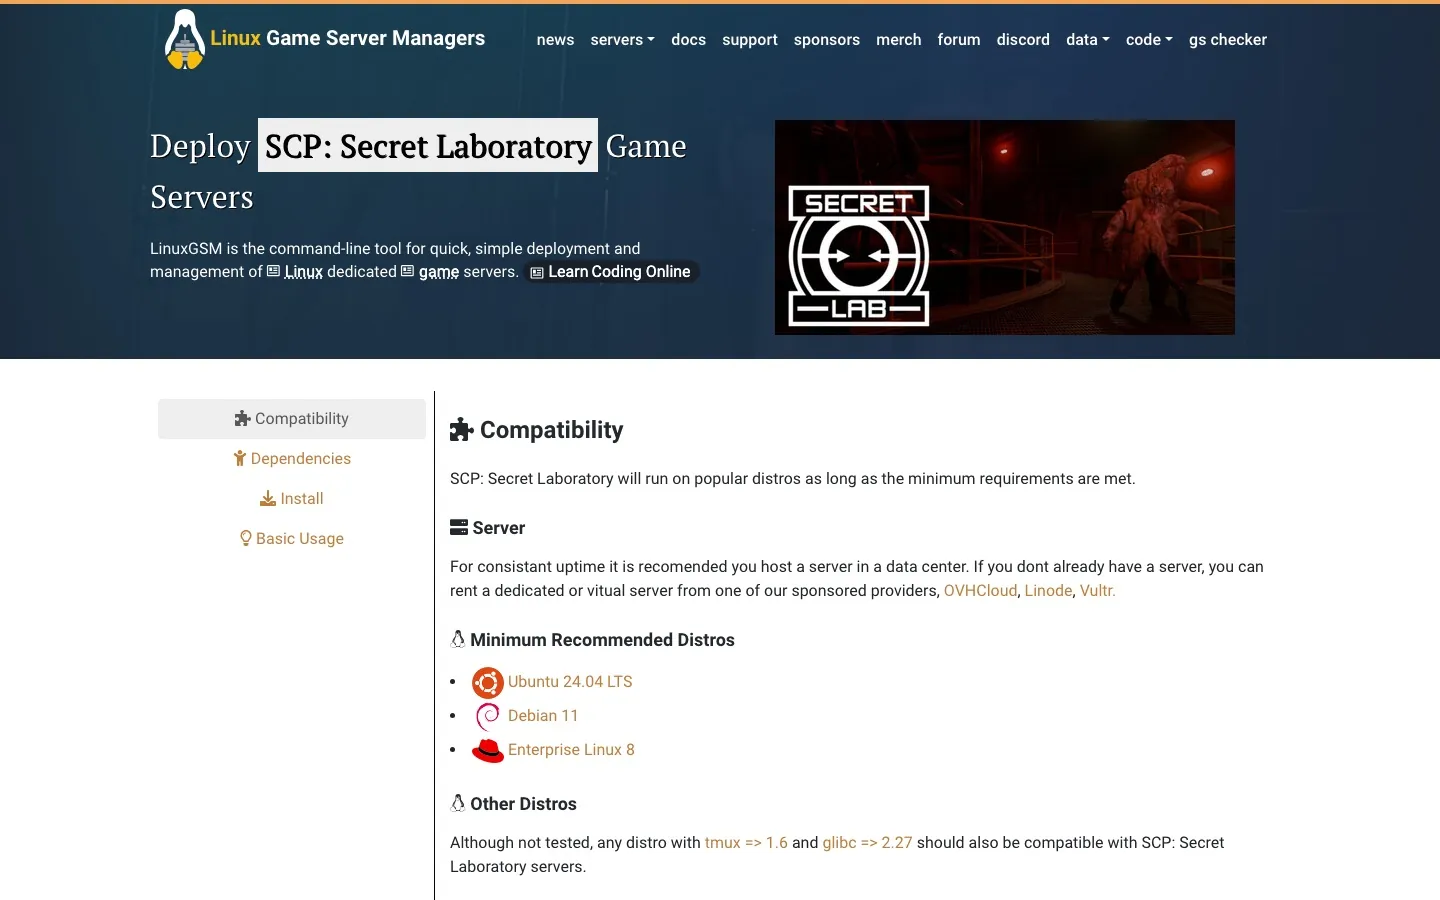Click the lightbulb icon beside Basic Usage
Image resolution: width=1440 pixels, height=900 pixels.
pos(246,538)
